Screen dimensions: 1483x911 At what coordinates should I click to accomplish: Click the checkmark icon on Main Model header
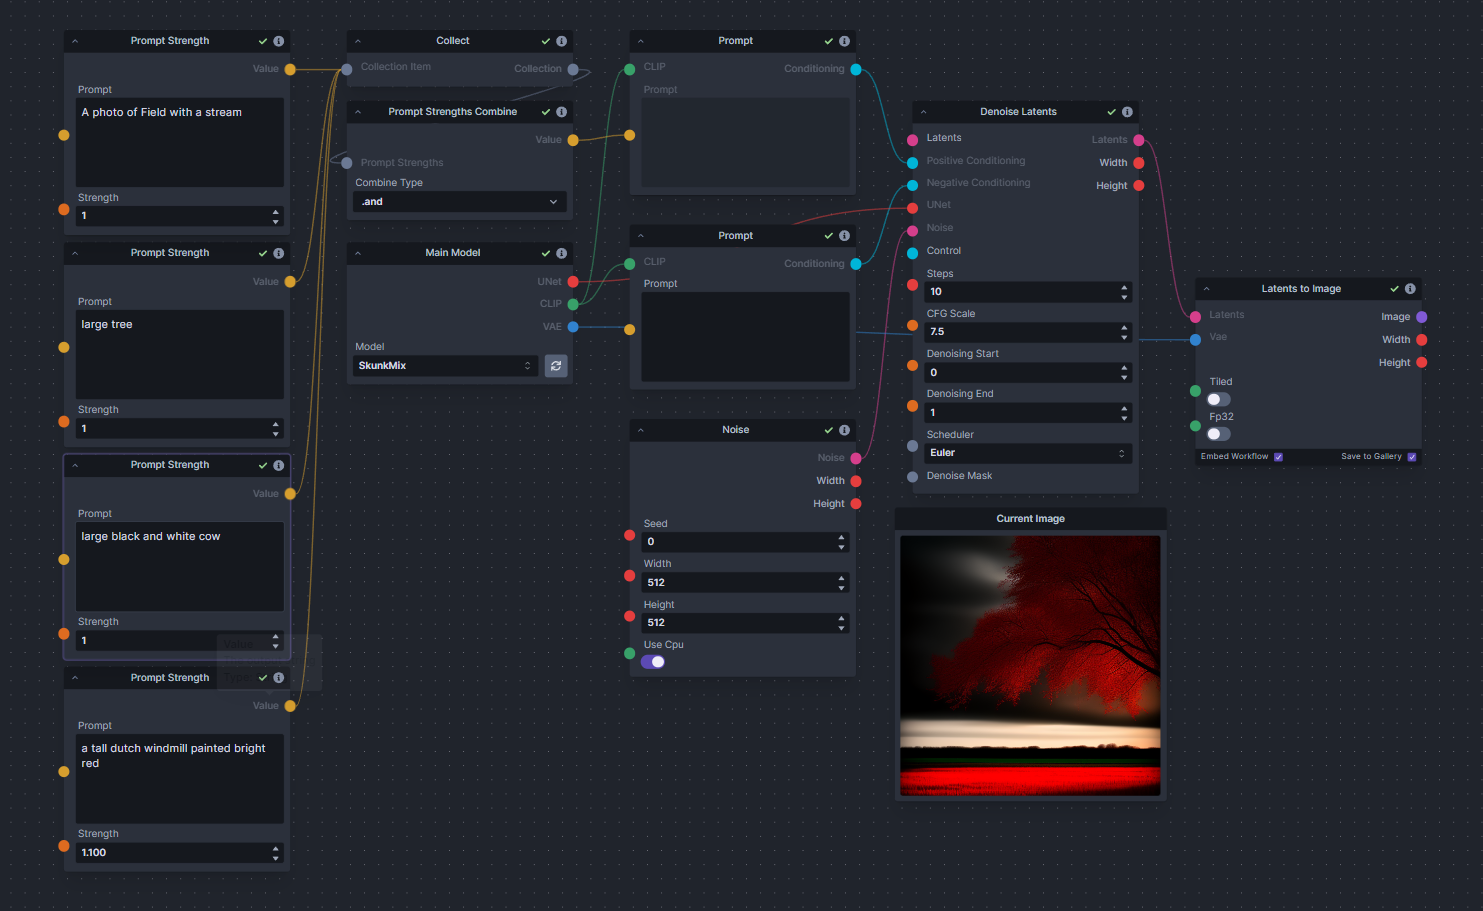click(546, 253)
